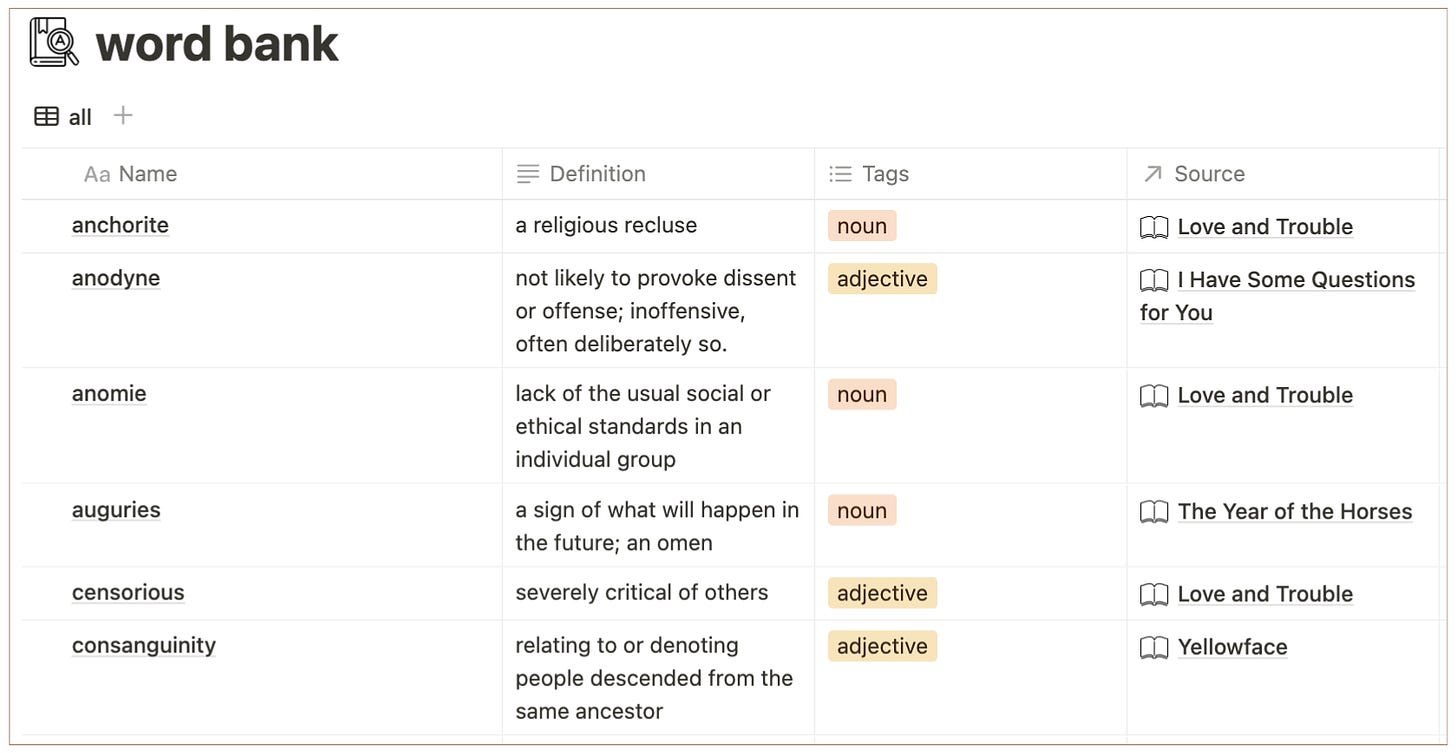Screen dimensions: 1456x753
Task: Click book icon next to Yellowface
Action: click(1154, 648)
